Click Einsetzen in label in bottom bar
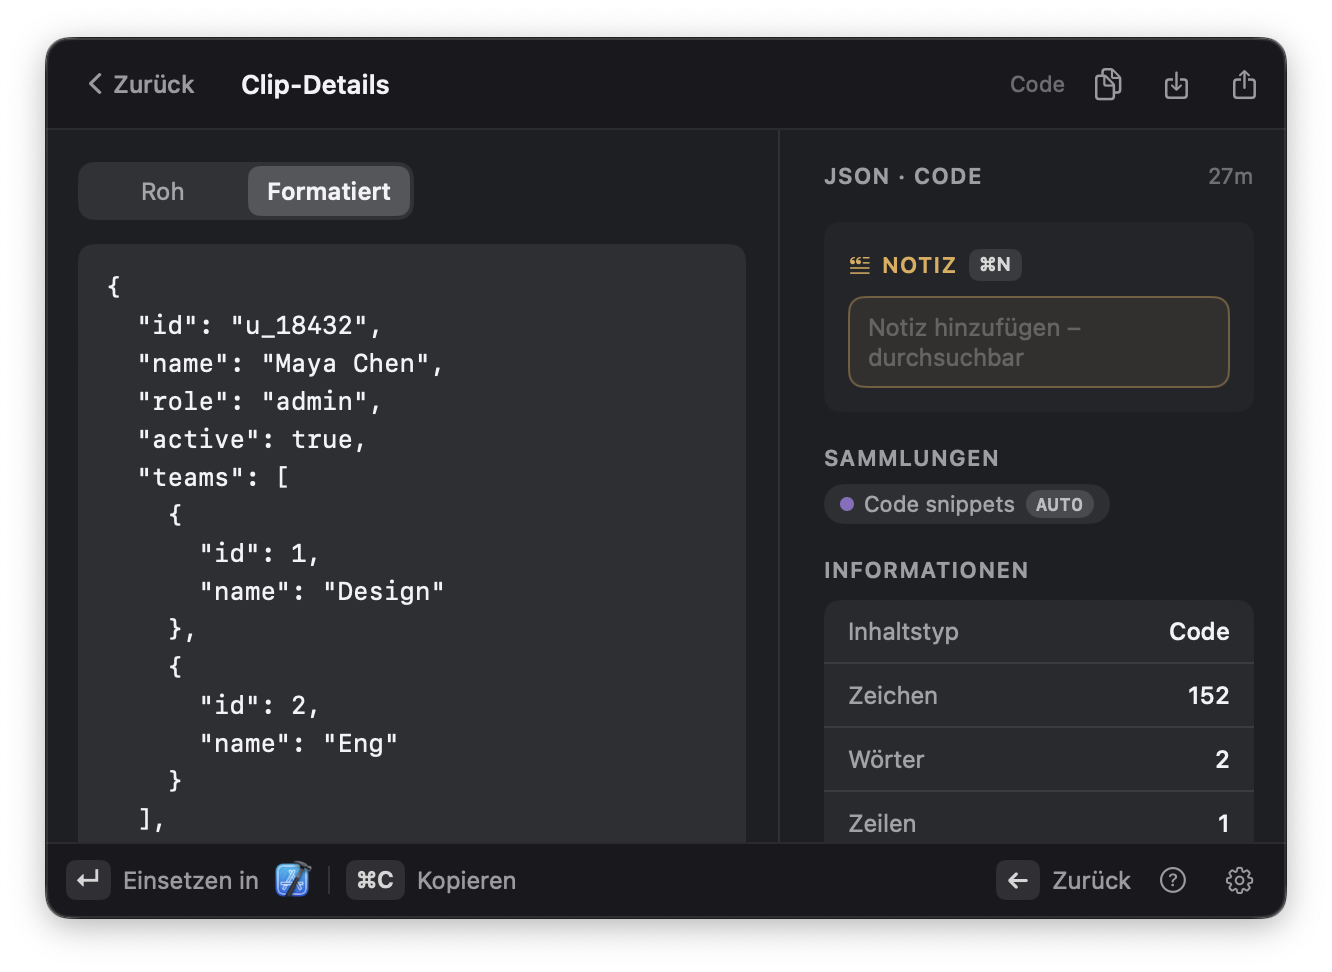This screenshot has height=972, width=1332. (190, 880)
